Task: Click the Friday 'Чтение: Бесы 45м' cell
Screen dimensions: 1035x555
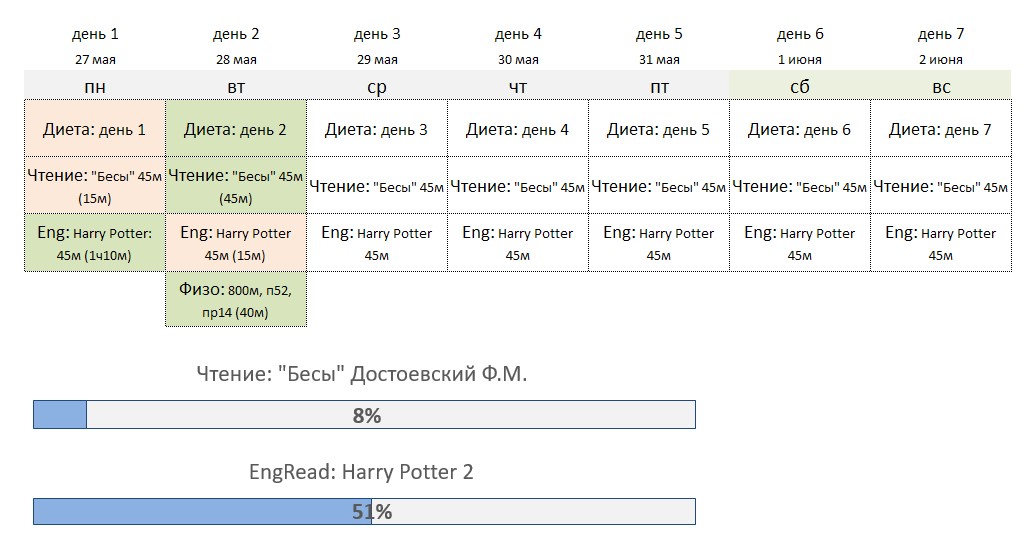Action: click(x=659, y=185)
